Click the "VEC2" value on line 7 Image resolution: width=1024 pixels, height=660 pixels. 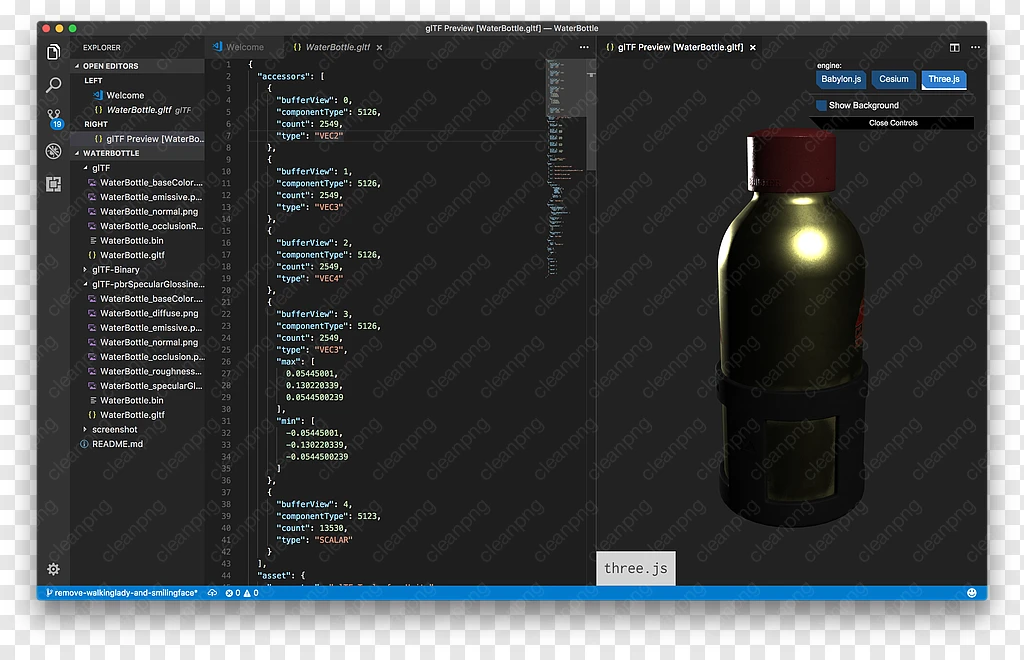(x=328, y=136)
